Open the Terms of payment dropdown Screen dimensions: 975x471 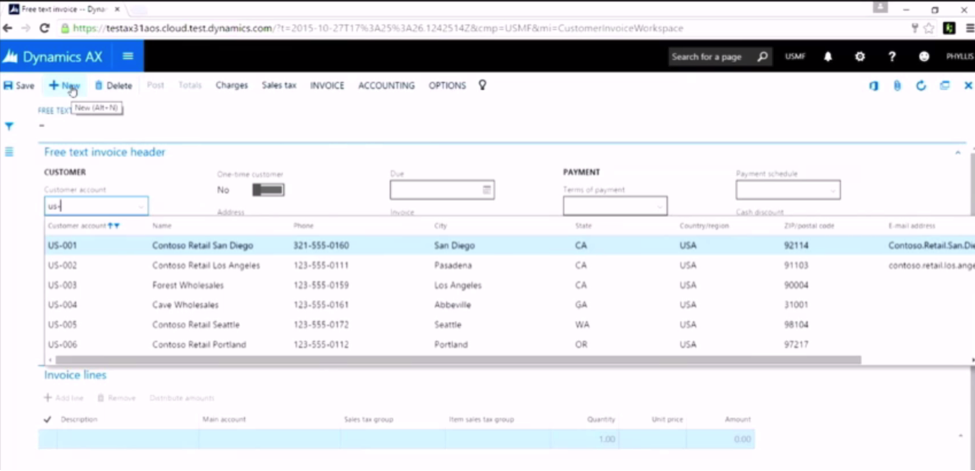click(660, 207)
